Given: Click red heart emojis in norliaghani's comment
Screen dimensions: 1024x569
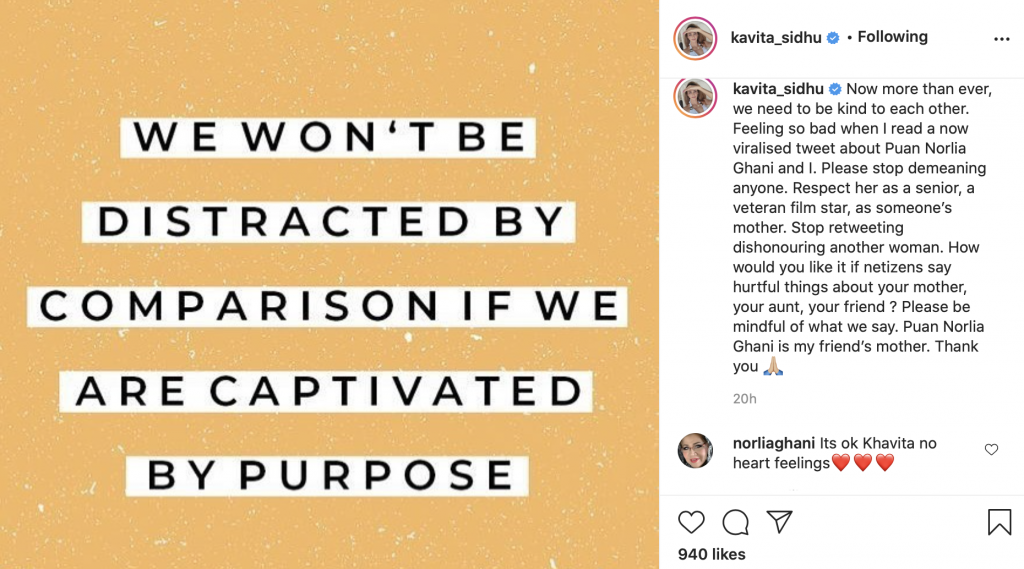Looking at the screenshot, I should tap(862, 463).
